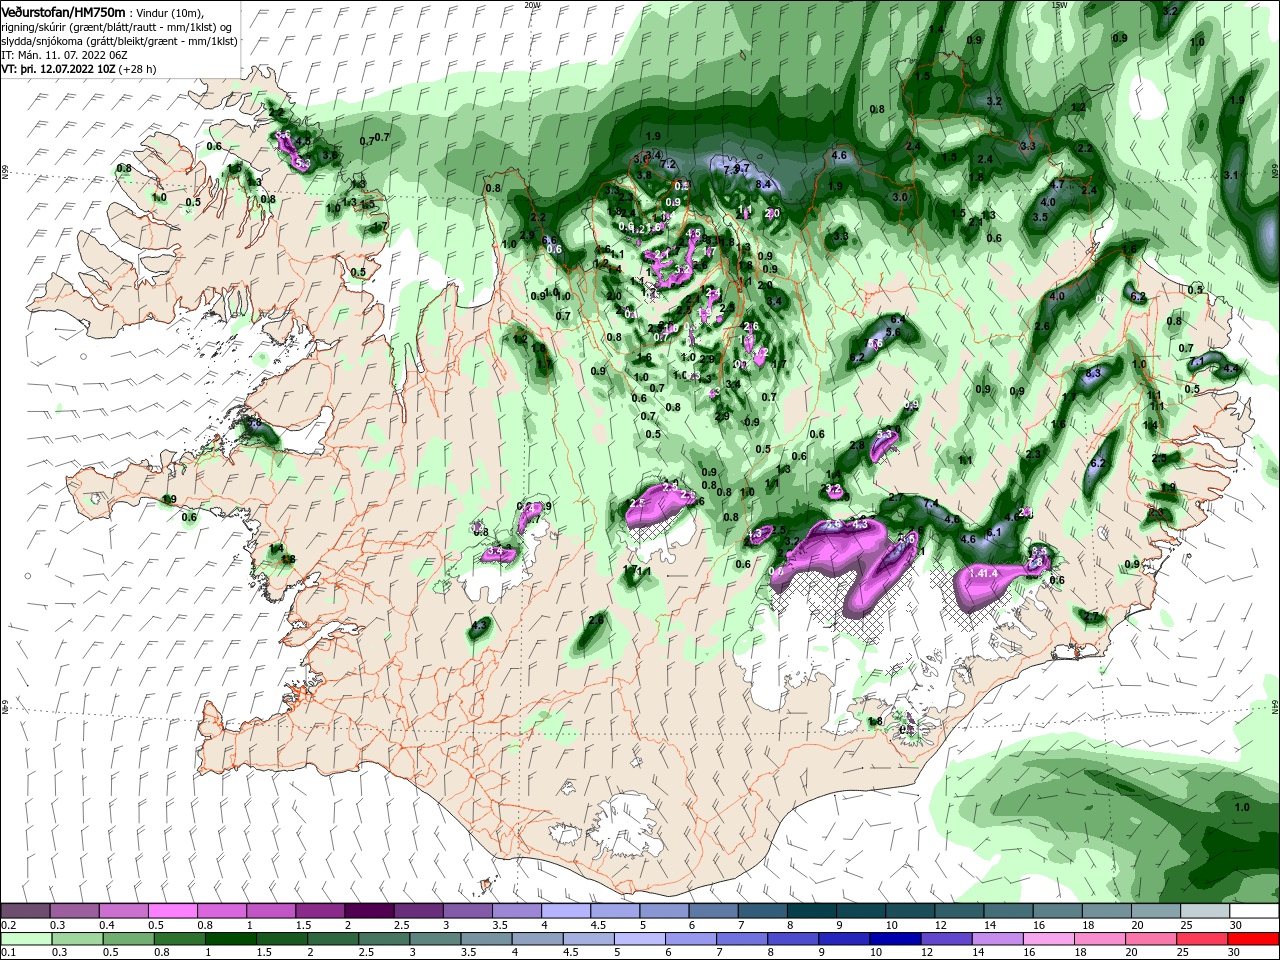Viewport: 1280px width, 960px height.
Task: Pick upper legend swatch between 8 and 9
Action: (812, 911)
